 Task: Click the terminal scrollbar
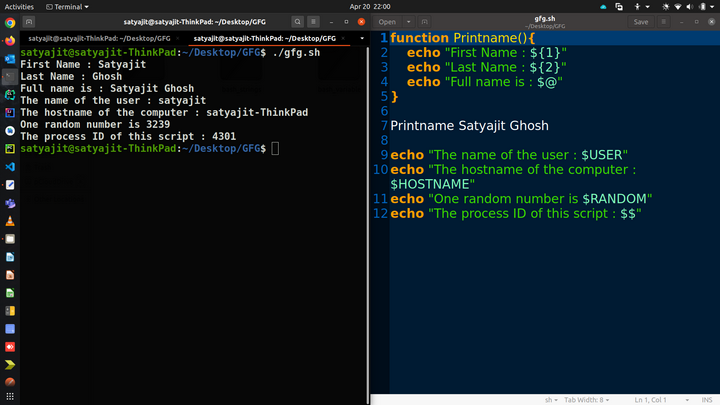(367, 225)
